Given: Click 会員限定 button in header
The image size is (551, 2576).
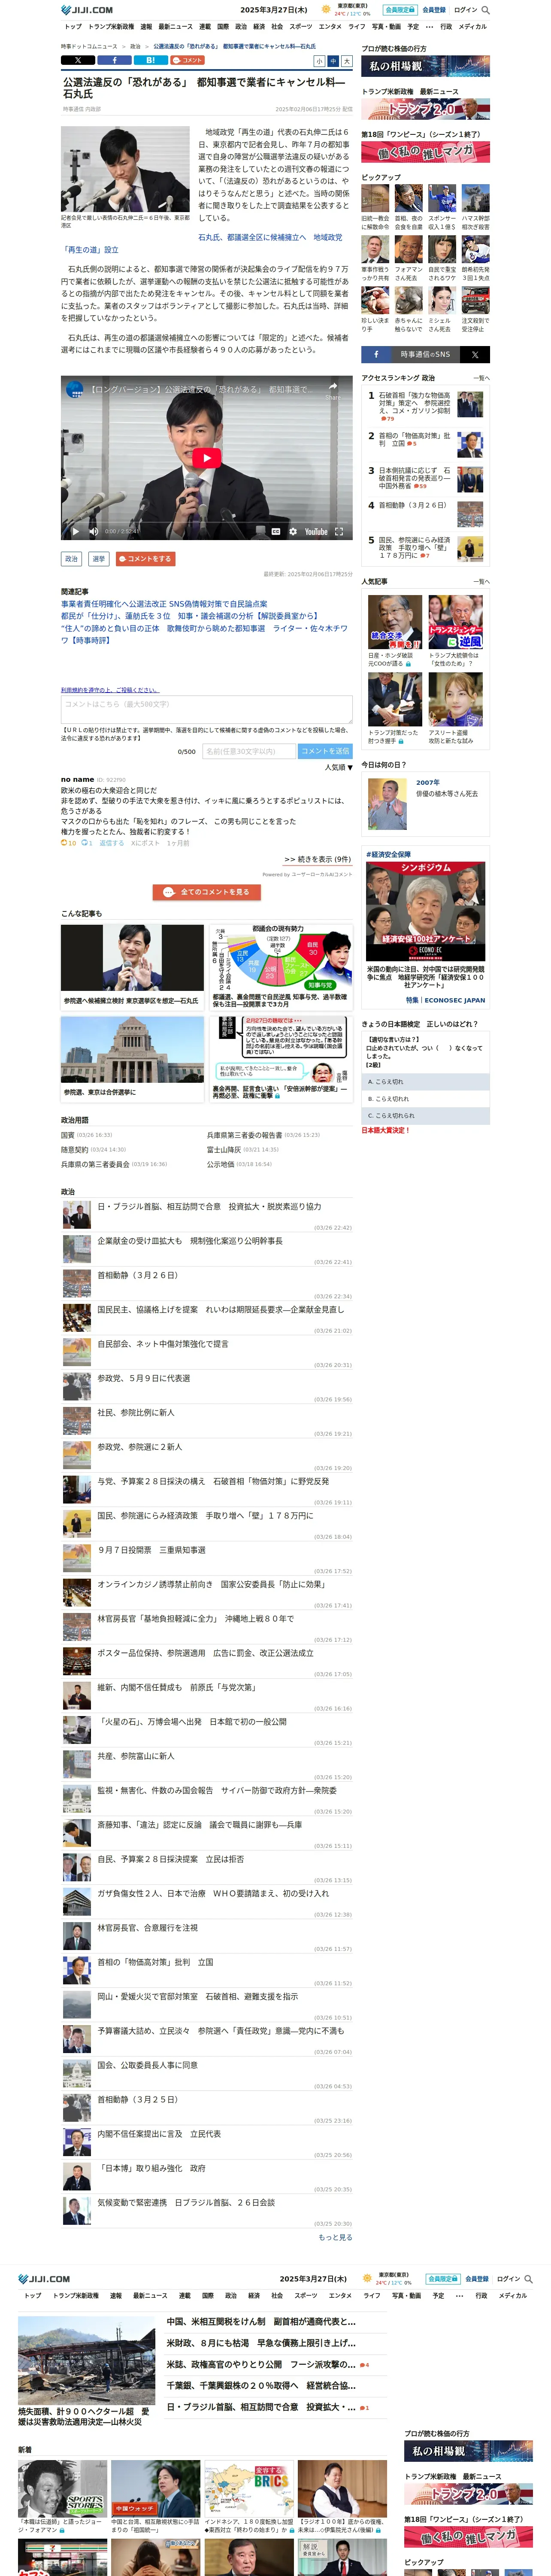Looking at the screenshot, I should pyautogui.click(x=400, y=10).
